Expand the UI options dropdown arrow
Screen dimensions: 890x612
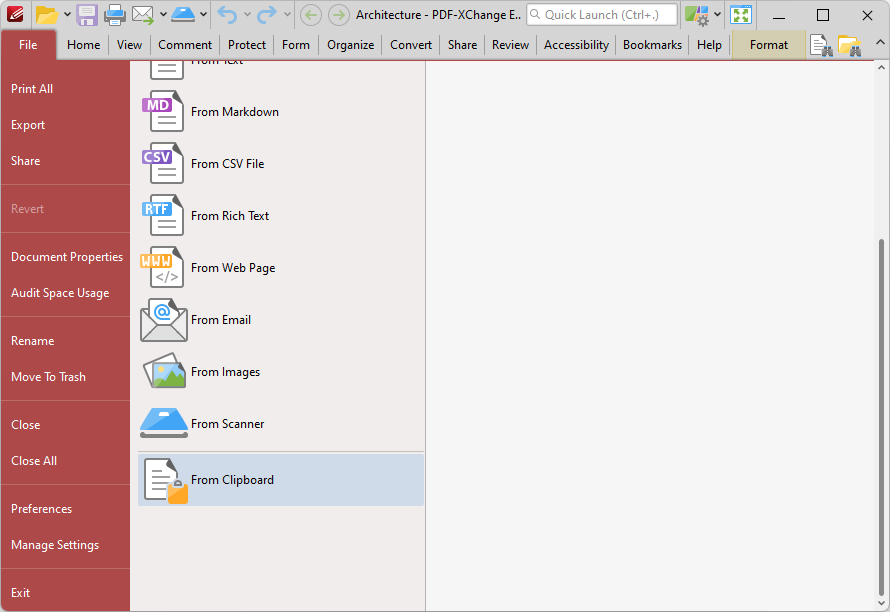coord(717,15)
